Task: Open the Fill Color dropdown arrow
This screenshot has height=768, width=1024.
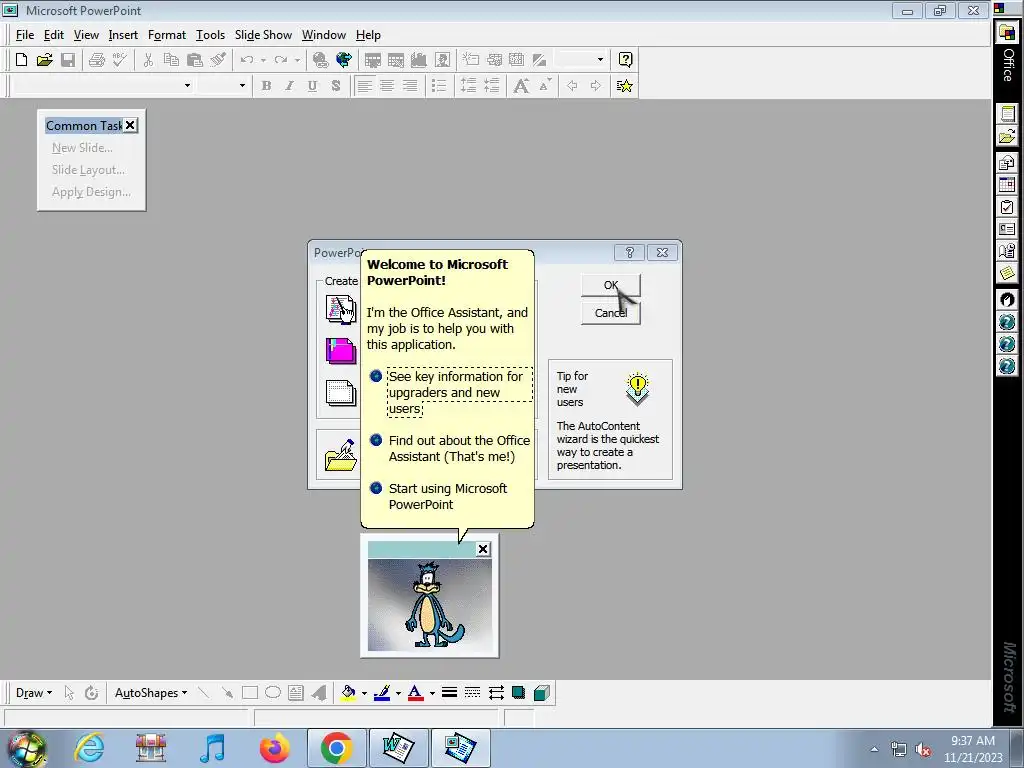Action: click(364, 694)
